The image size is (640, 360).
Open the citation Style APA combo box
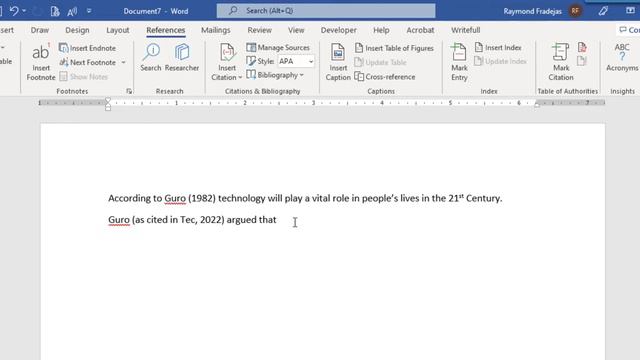pos(296,61)
